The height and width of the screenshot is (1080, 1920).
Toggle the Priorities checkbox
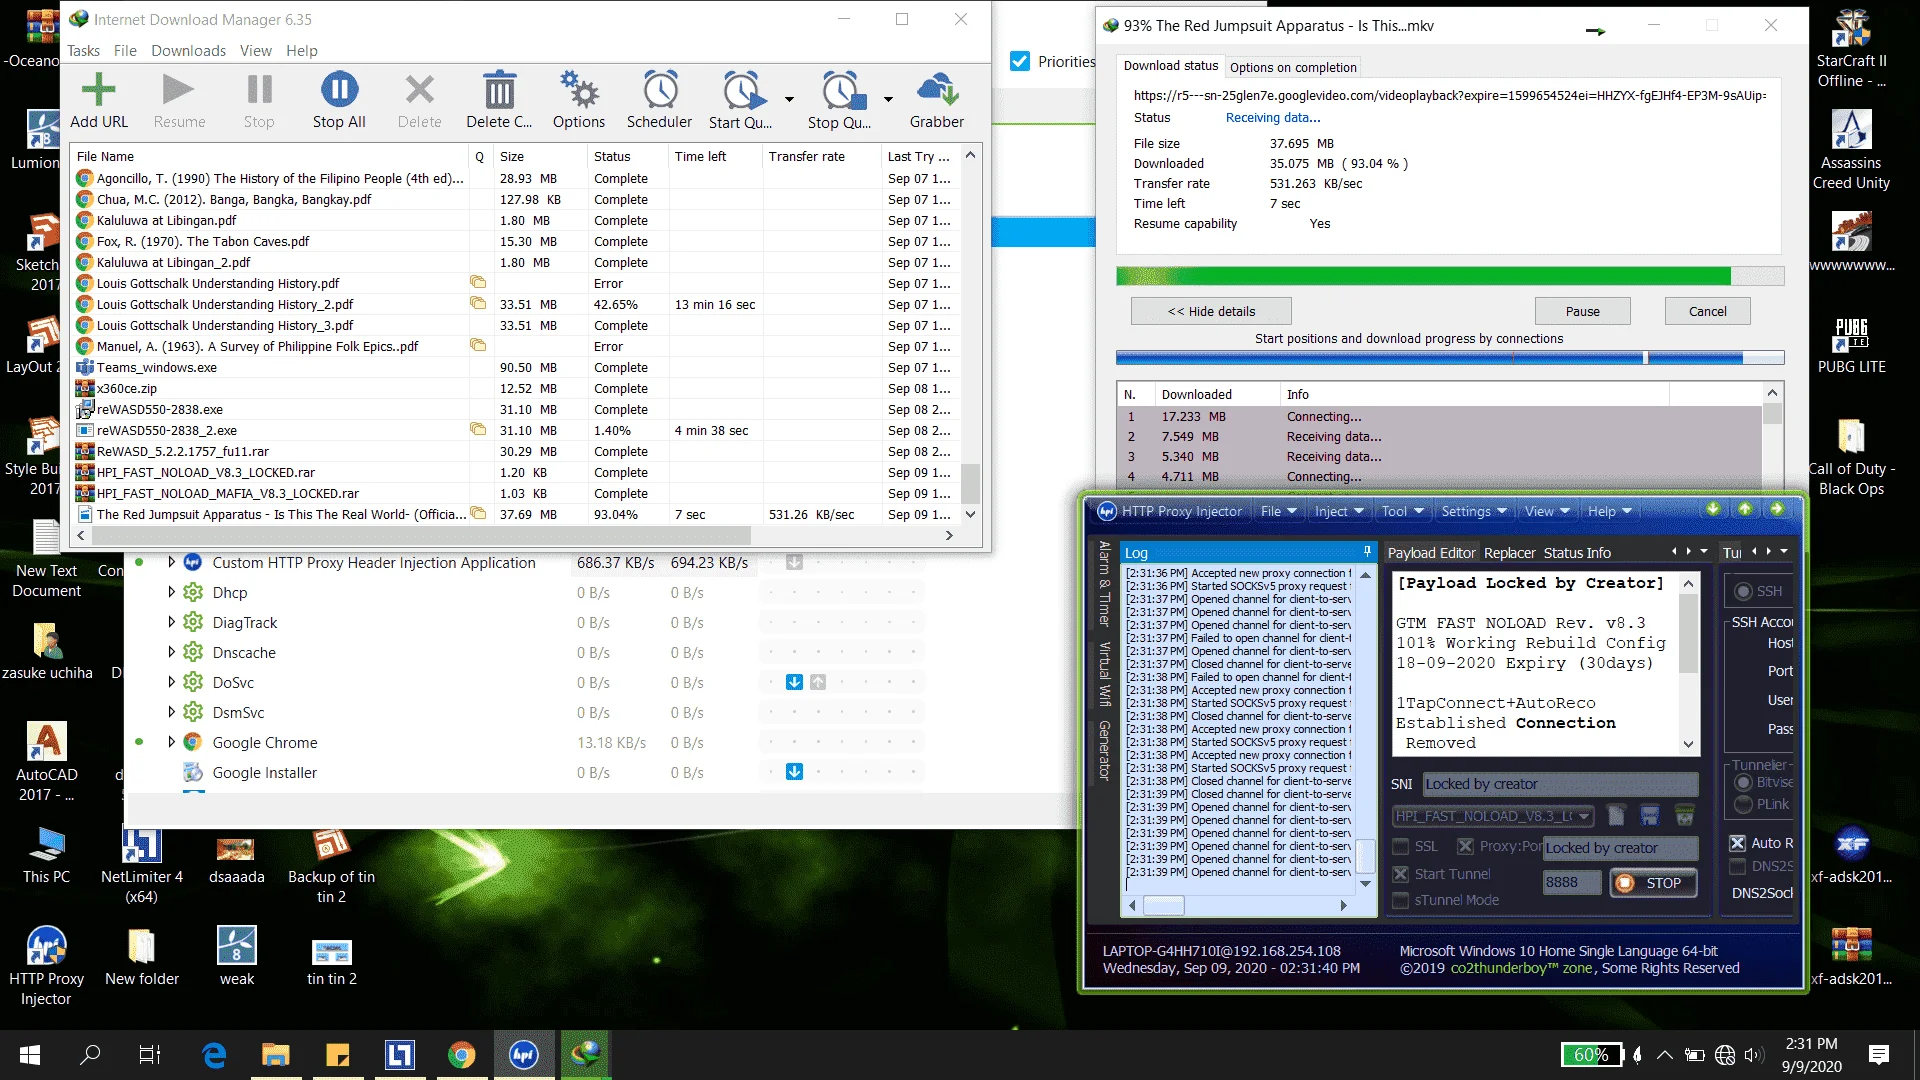[1020, 62]
